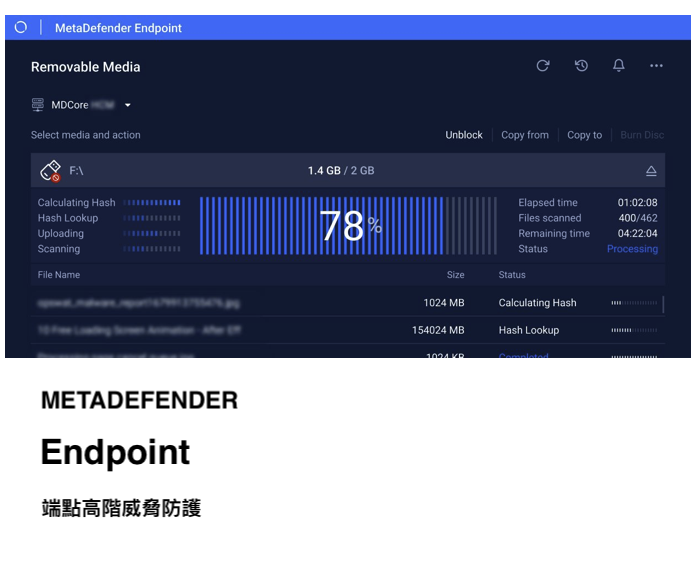Screen dimensions: 695x580
Task: Click the MDCore server icon
Action: pyautogui.click(x=38, y=105)
